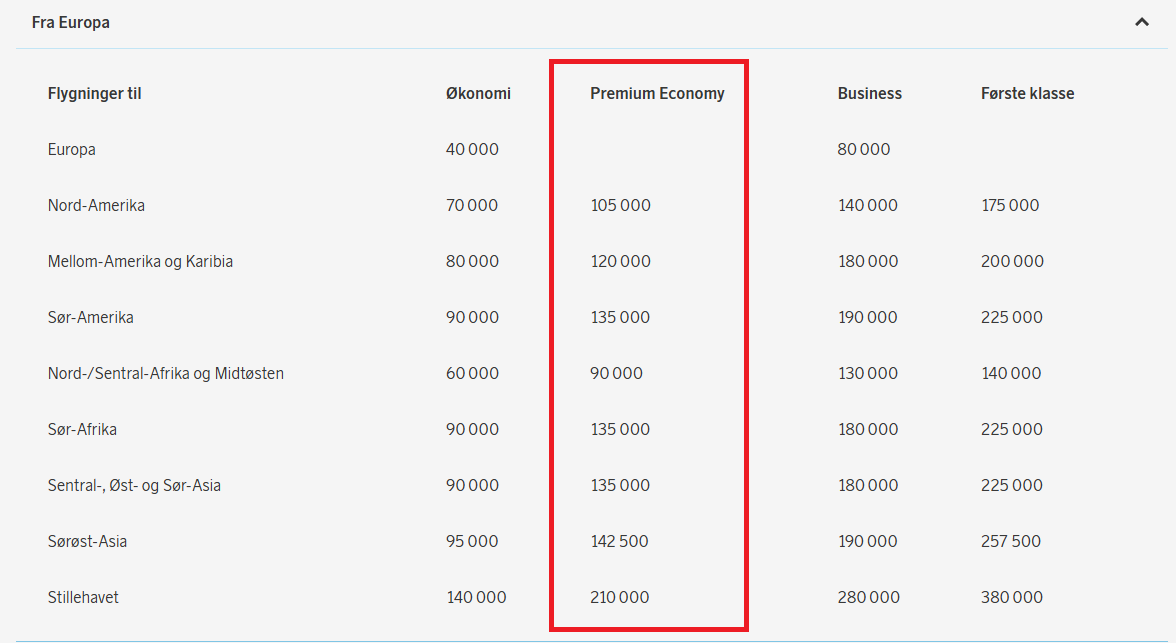Select the Sentral-, Øst- og Sør-Asia label
1176x643 pixels.
(134, 485)
